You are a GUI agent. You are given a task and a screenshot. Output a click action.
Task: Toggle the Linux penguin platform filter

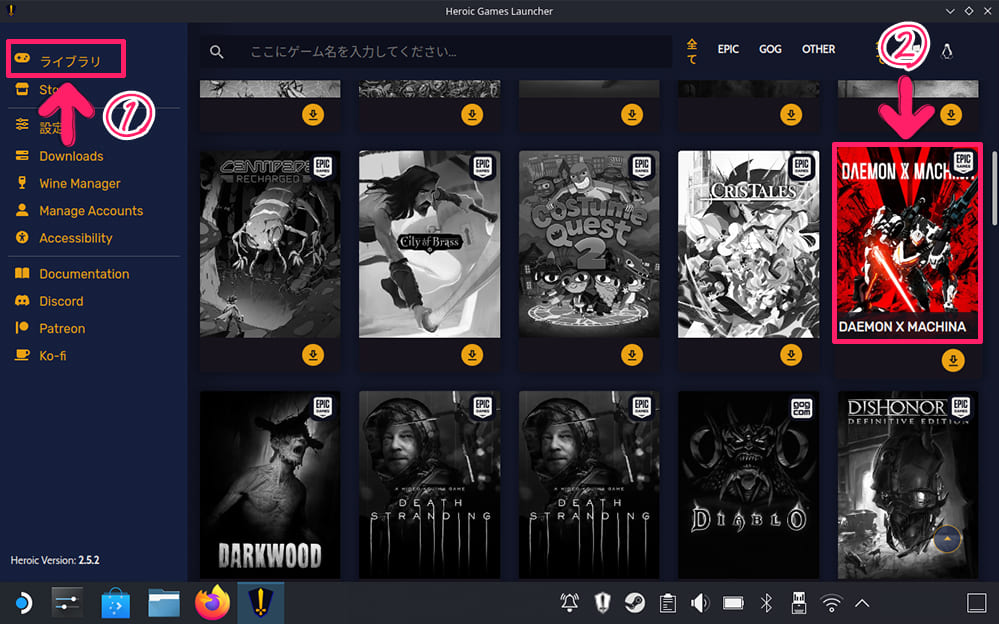947,52
